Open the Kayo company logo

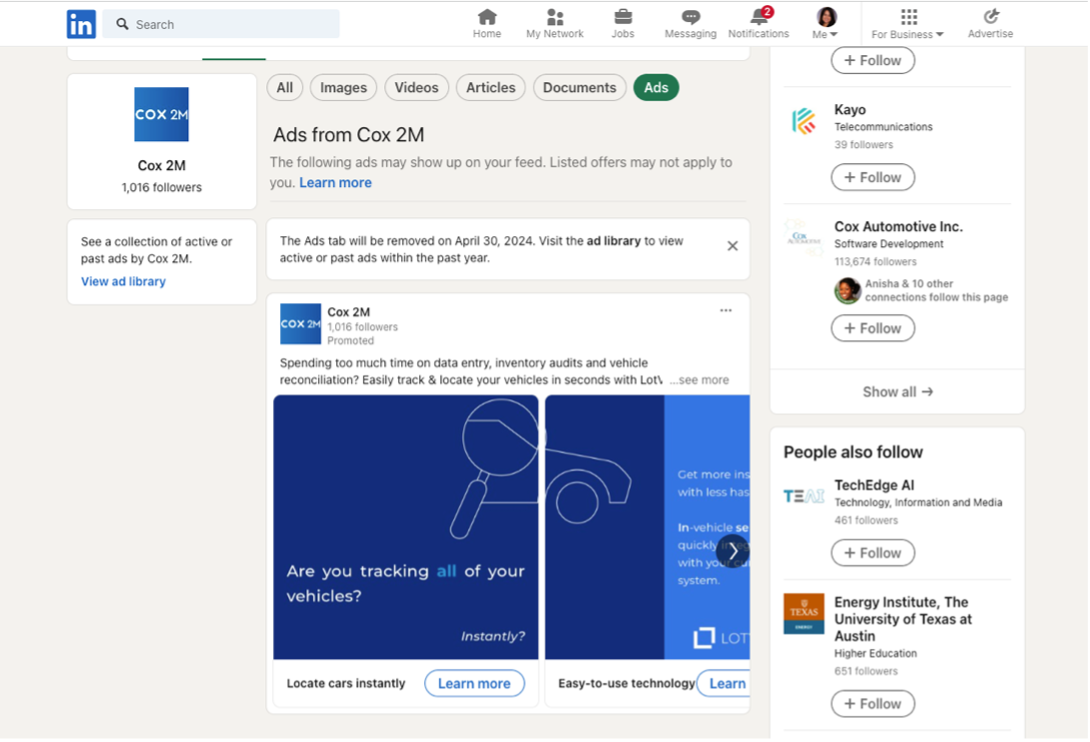point(804,121)
